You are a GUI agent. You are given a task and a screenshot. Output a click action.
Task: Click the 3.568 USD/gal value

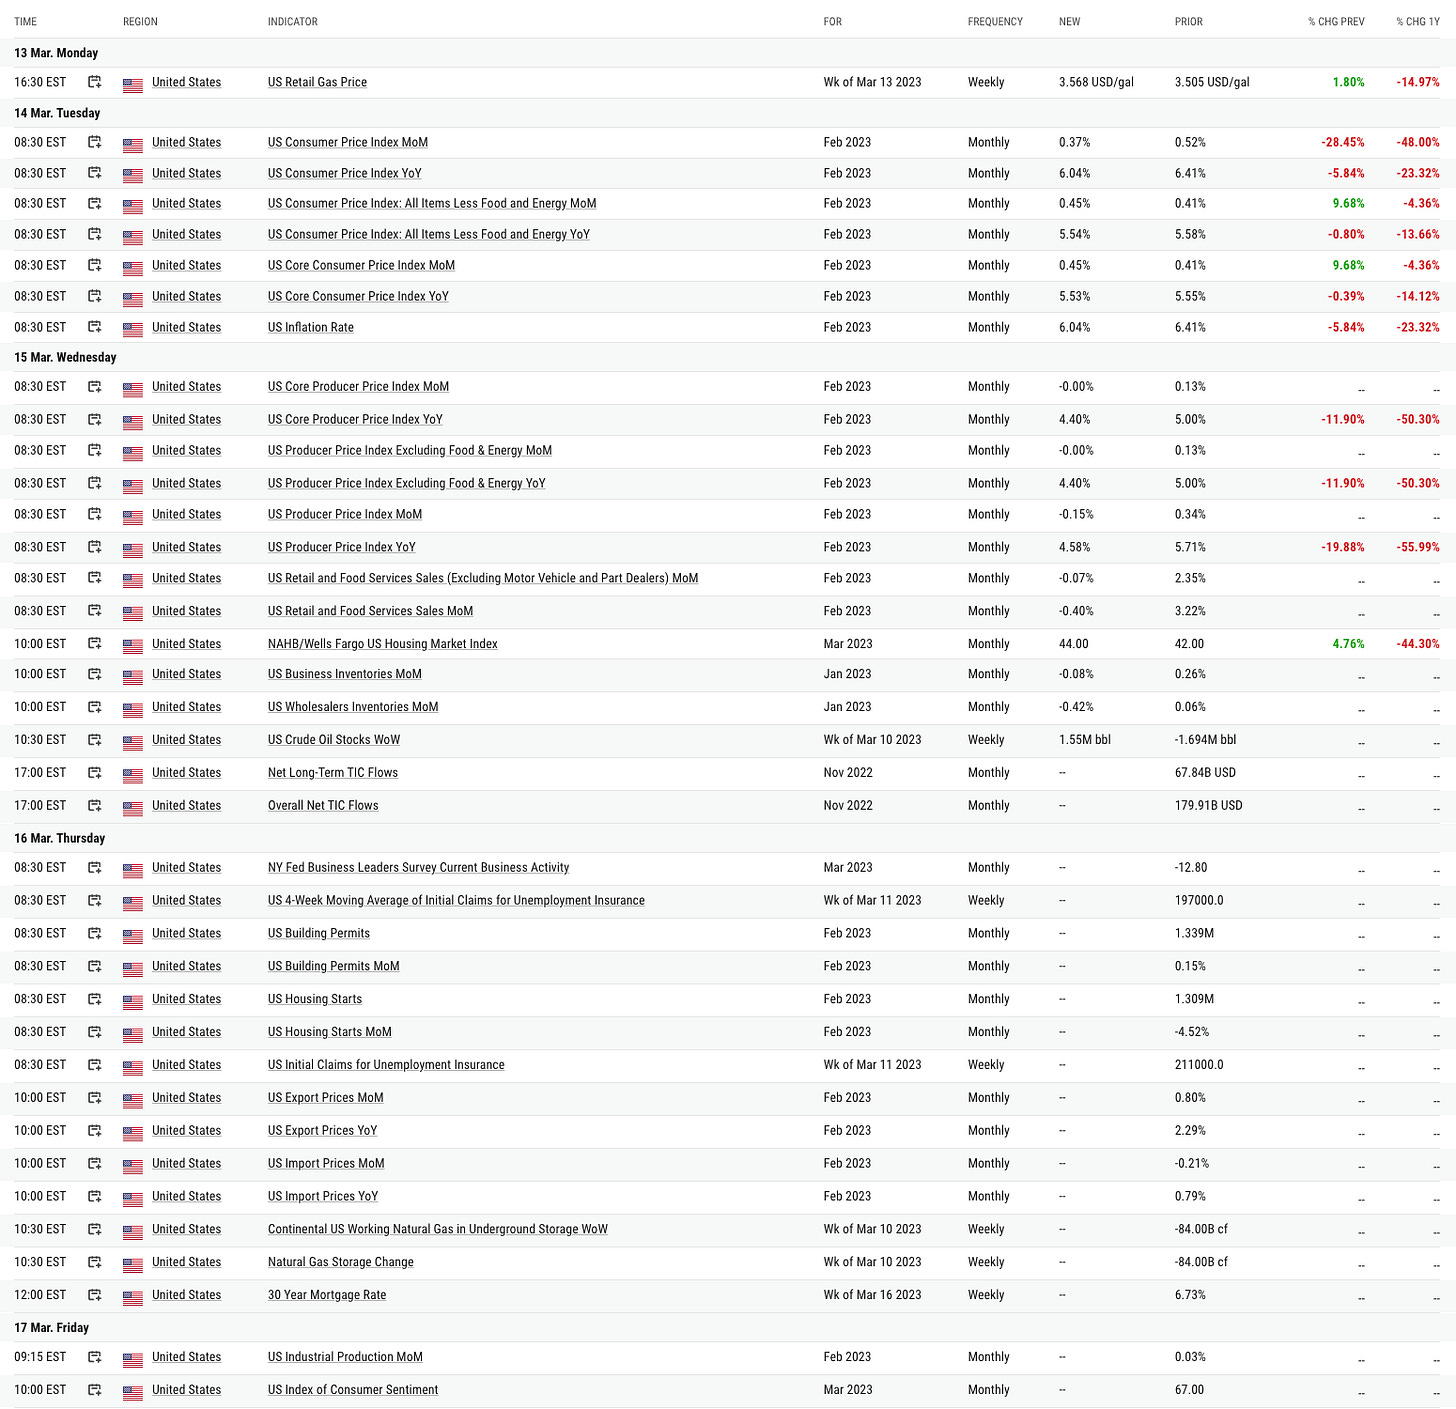point(1096,82)
